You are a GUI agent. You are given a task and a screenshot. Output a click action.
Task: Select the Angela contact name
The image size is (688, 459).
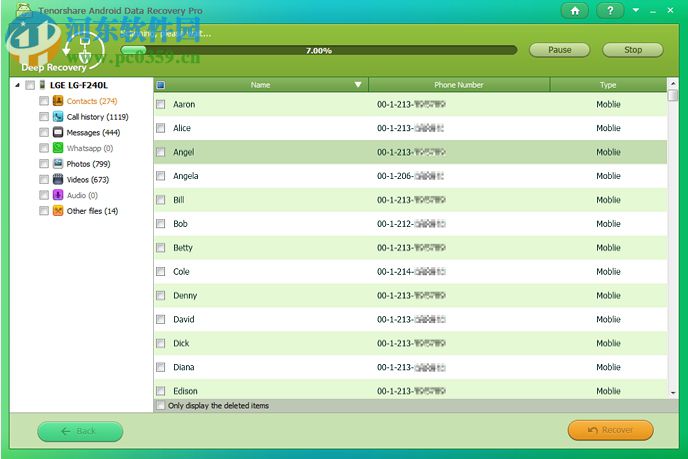point(186,176)
